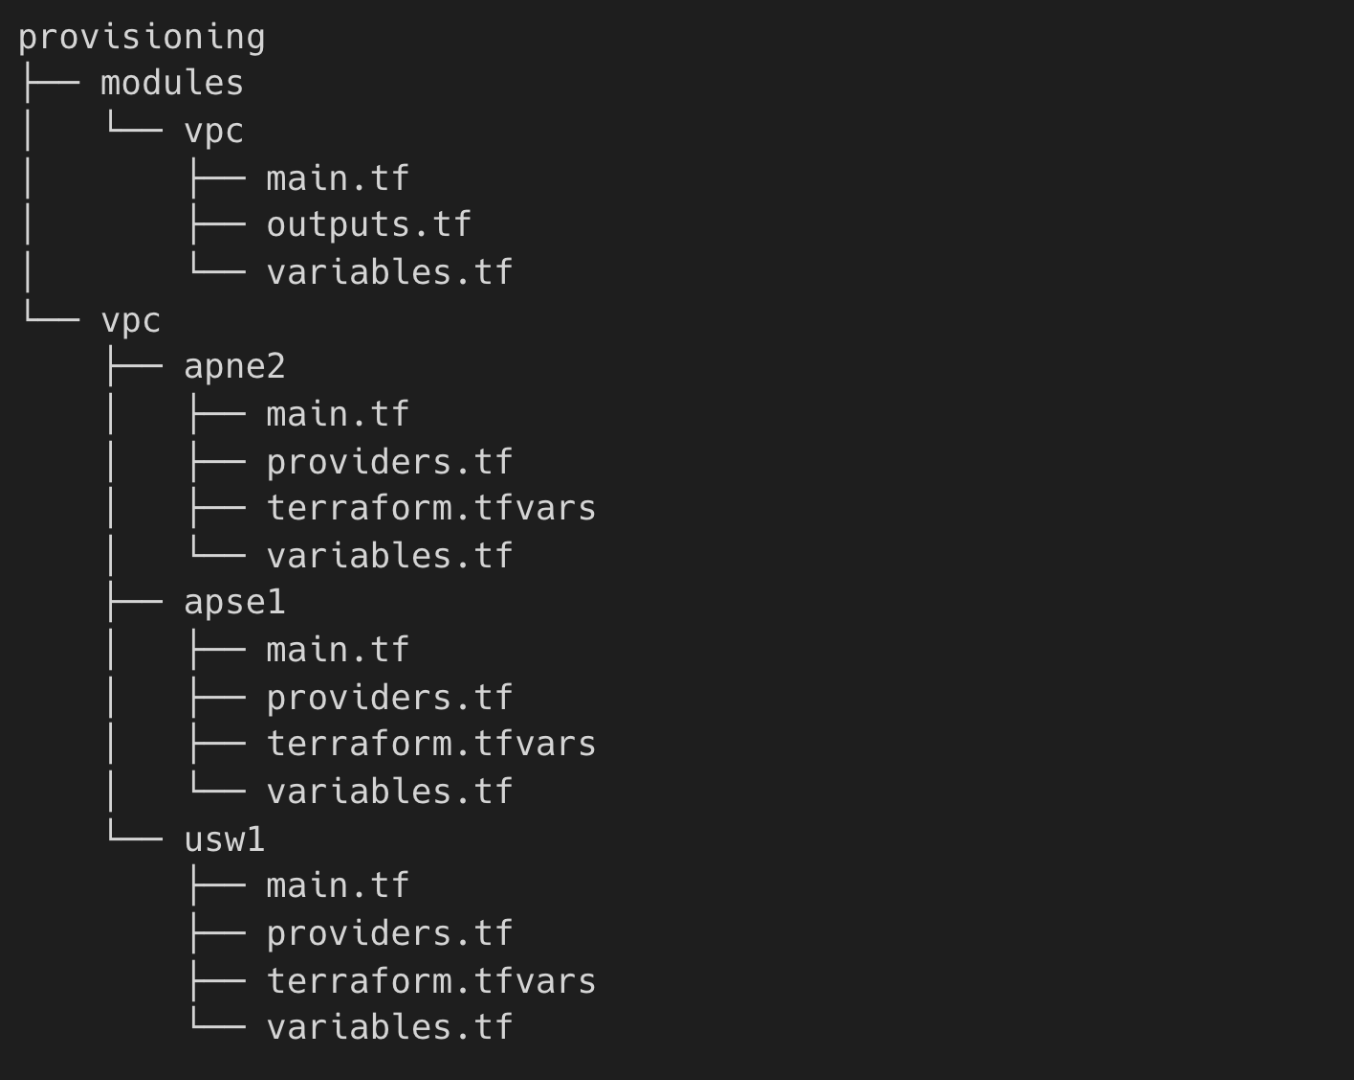Click variables.tf under usw1
Viewport: 1354px width, 1080px height.
[389, 1027]
